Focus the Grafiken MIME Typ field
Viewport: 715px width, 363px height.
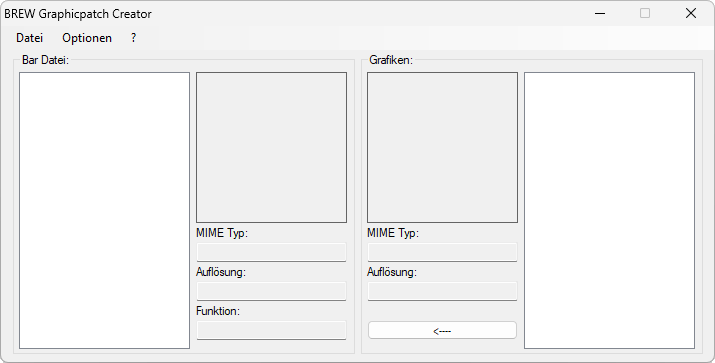click(442, 252)
